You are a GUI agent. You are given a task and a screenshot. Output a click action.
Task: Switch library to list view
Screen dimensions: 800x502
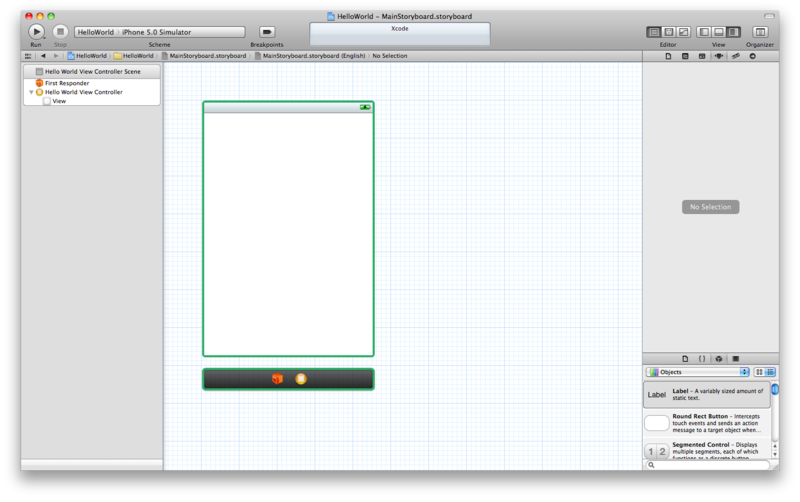(770, 372)
